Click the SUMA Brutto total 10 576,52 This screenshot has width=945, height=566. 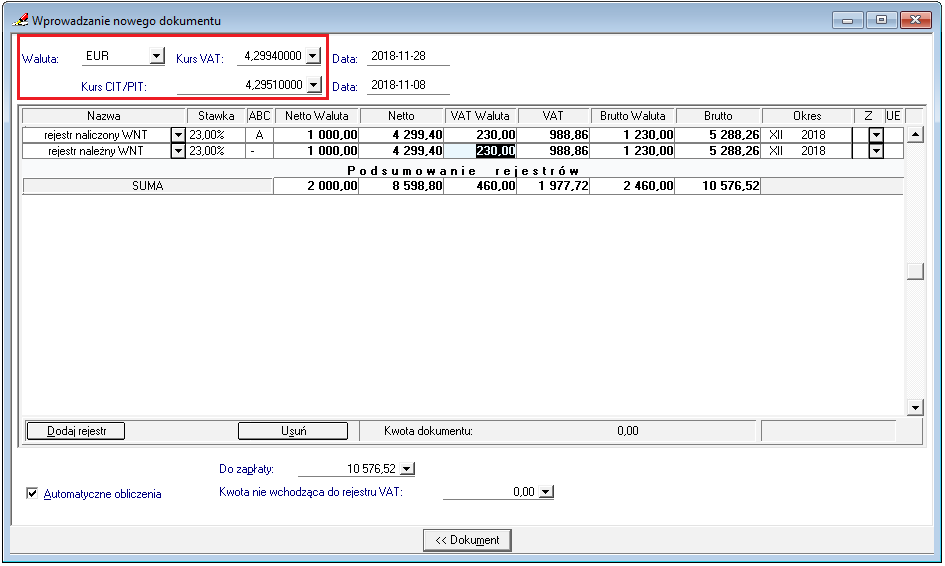718,186
